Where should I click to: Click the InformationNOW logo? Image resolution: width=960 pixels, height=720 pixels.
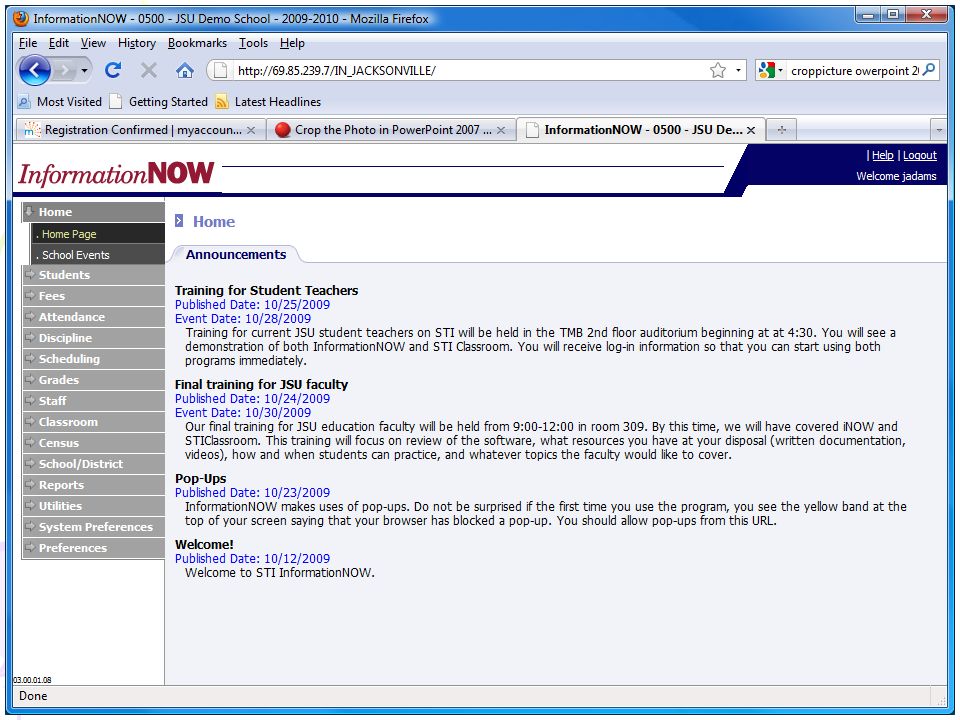click(x=116, y=174)
